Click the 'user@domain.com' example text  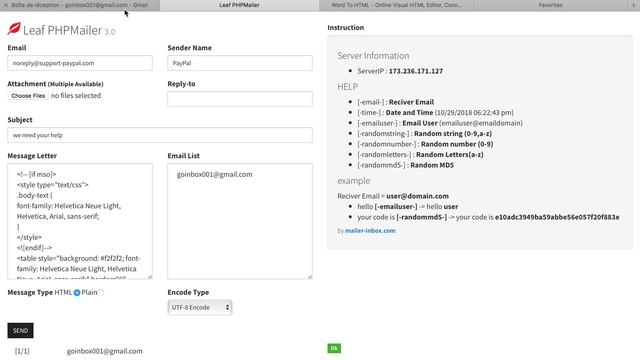point(417,196)
